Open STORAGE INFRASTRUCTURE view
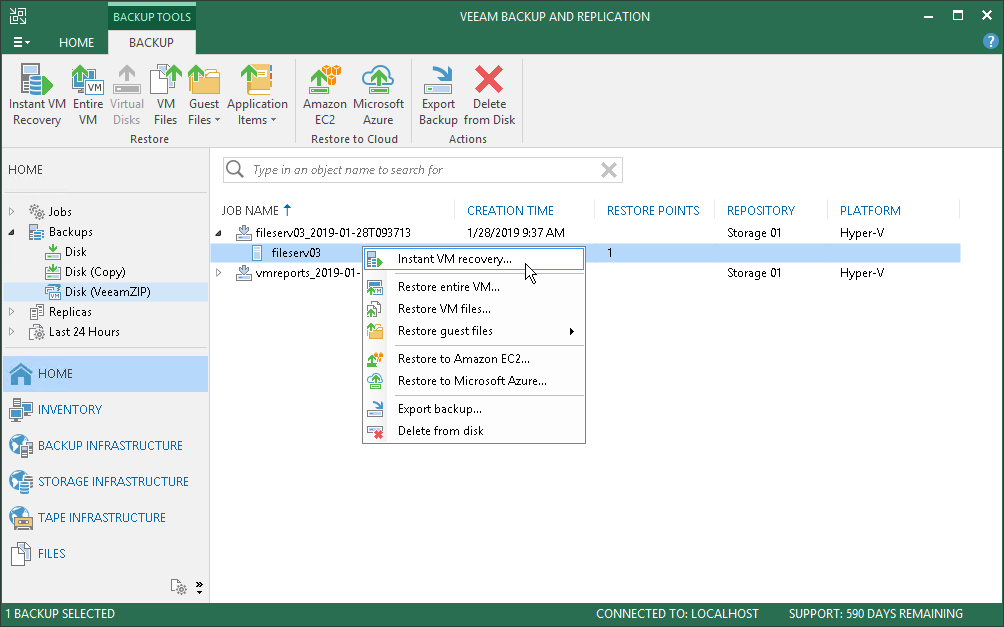 (x=106, y=481)
